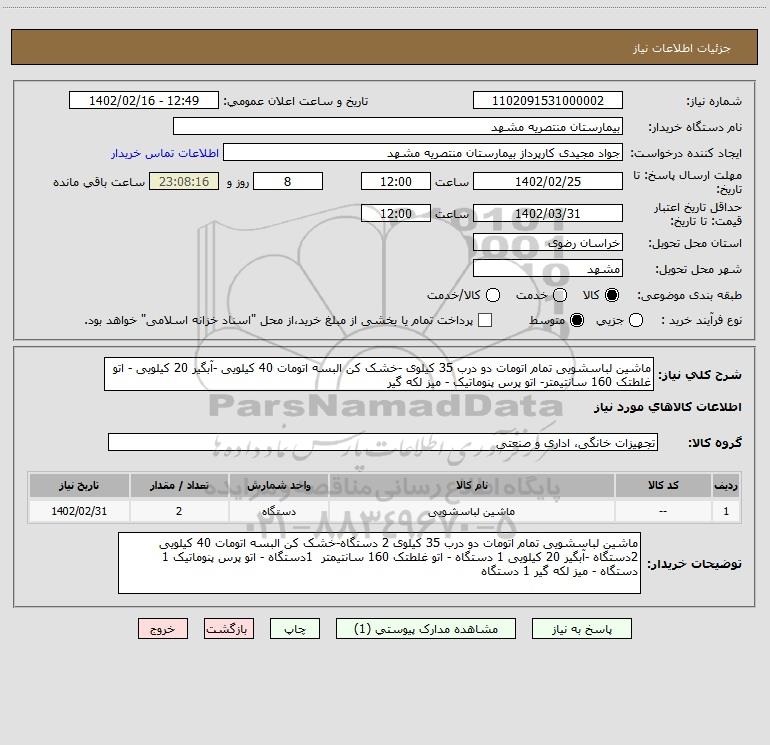Click the buyer organization name field

(x=398, y=127)
